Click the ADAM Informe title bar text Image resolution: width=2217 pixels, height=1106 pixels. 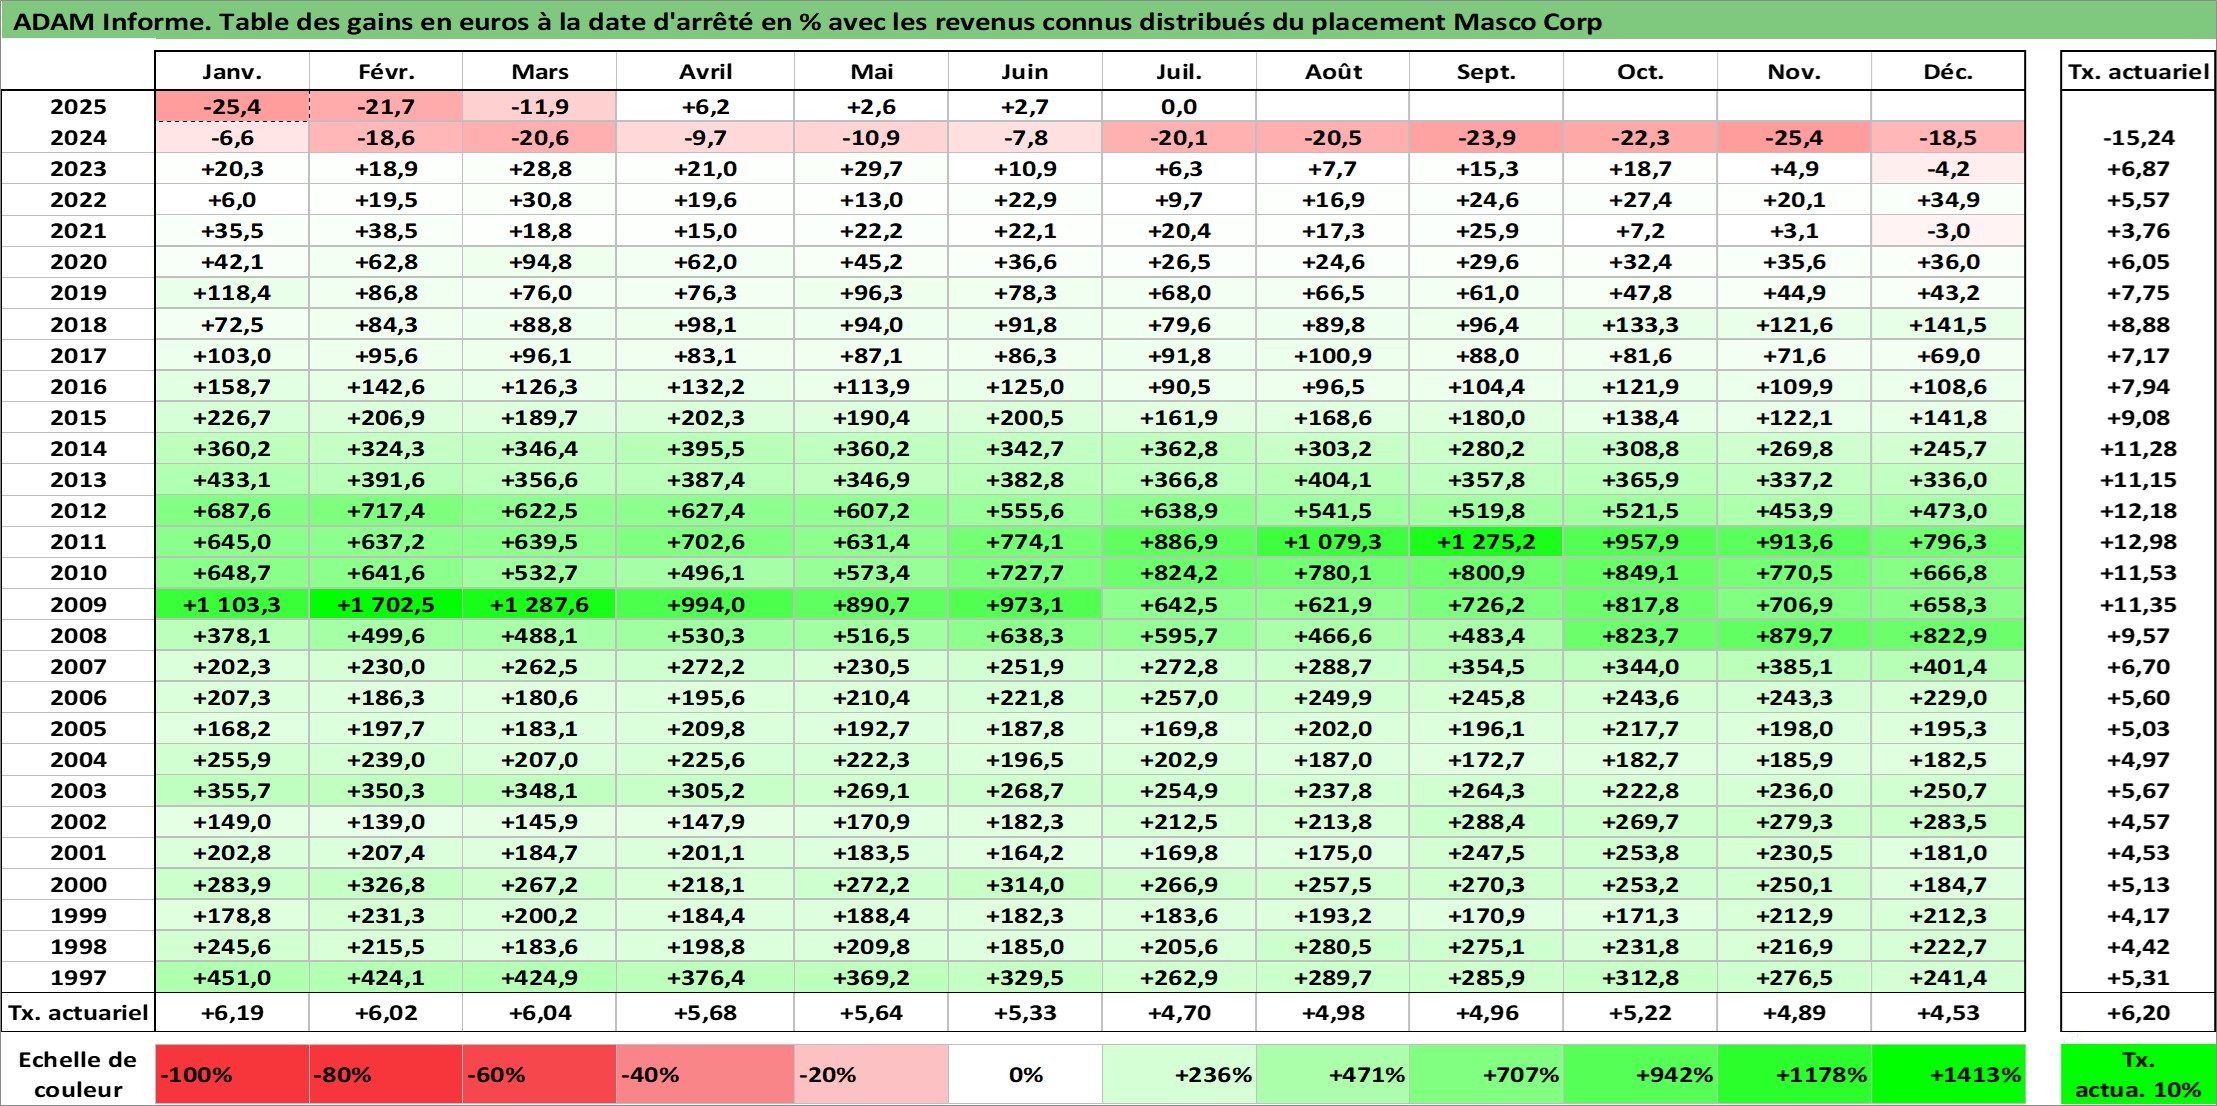click(808, 22)
